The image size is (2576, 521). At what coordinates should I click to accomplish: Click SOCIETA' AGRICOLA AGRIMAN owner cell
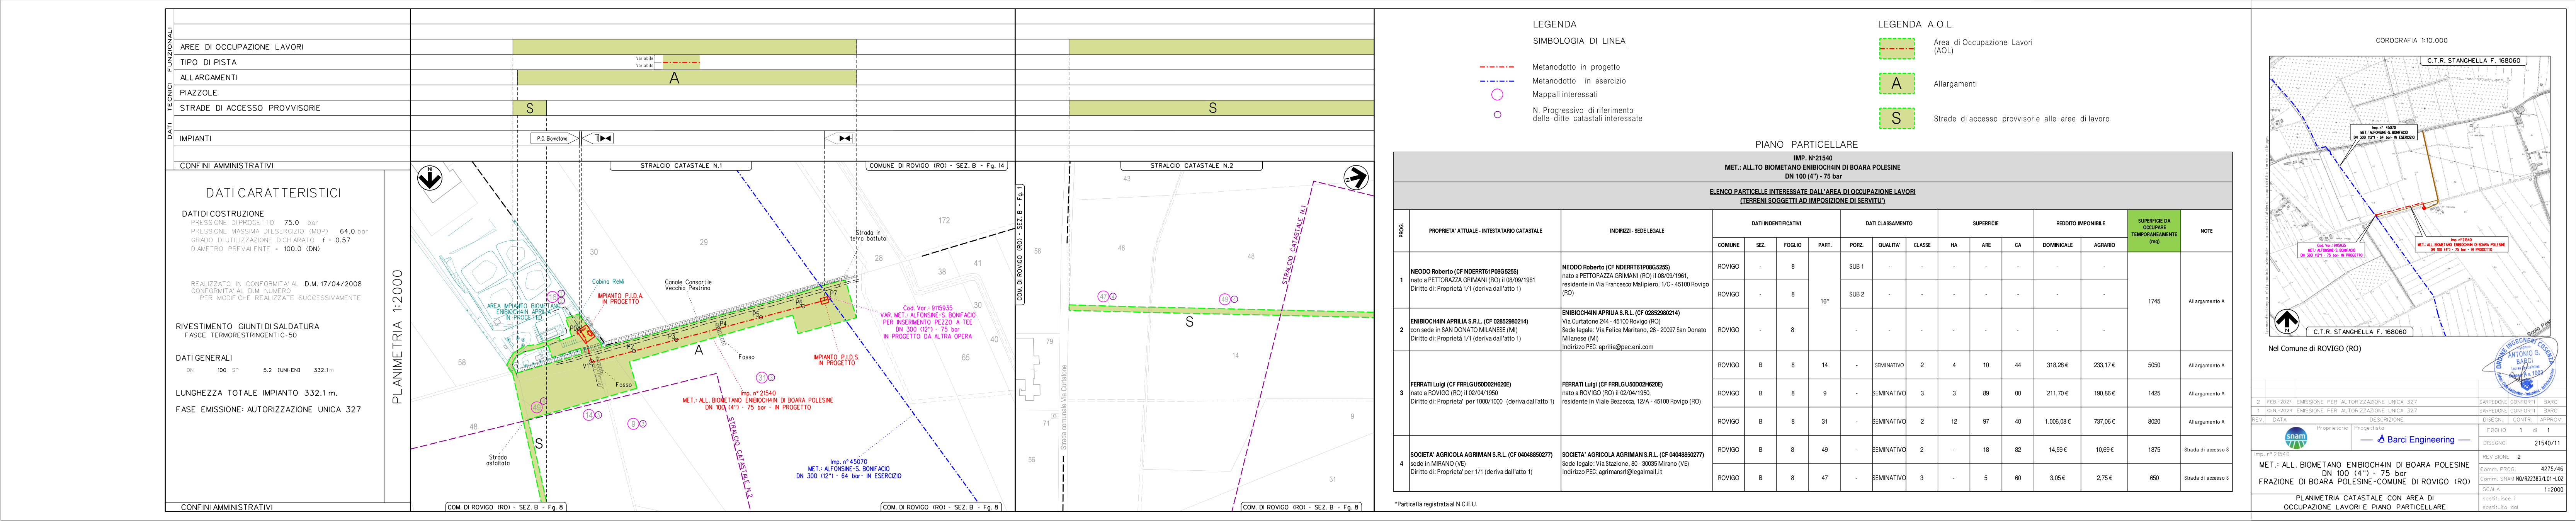pyautogui.click(x=1484, y=463)
